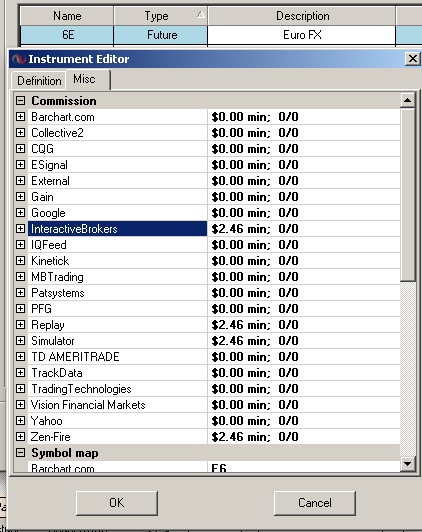Expand the Zen-Fire commission row
Viewport: 422px width, 532px height.
[x=20, y=437]
